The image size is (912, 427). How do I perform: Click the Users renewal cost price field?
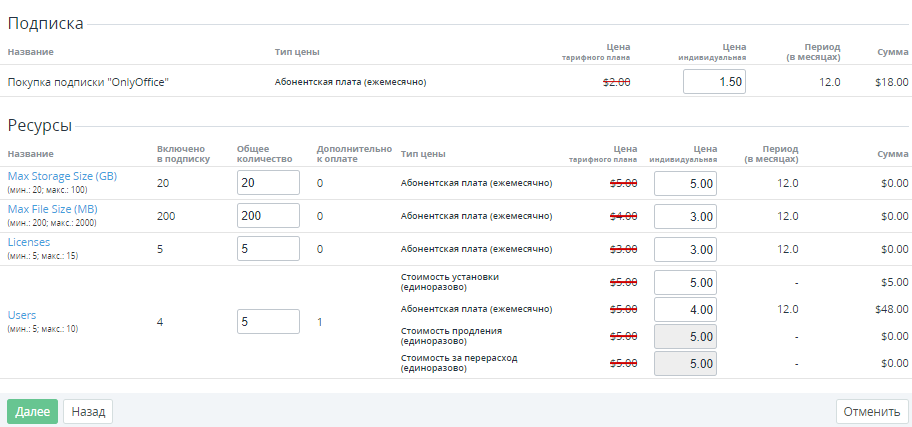pyautogui.click(x=685, y=337)
